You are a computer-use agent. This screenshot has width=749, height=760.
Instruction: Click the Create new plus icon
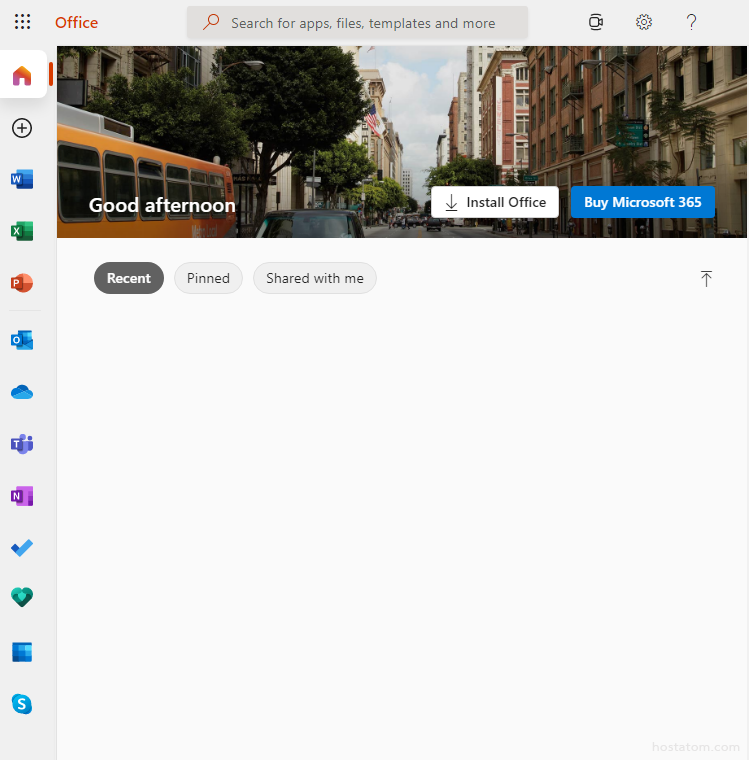[x=22, y=128]
